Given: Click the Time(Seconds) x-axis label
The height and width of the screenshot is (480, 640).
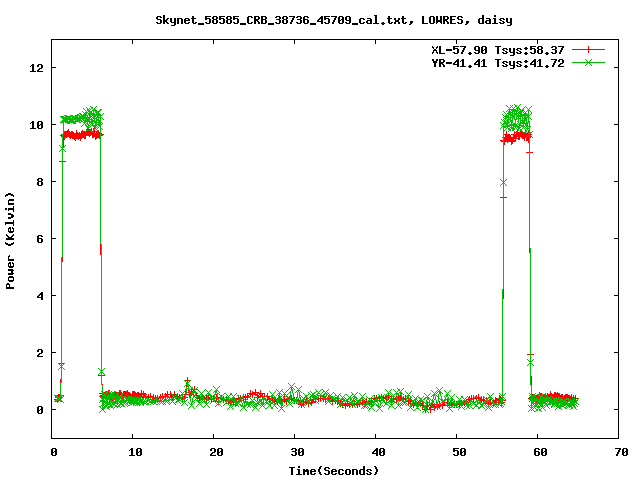Looking at the screenshot, I should [x=334, y=471].
